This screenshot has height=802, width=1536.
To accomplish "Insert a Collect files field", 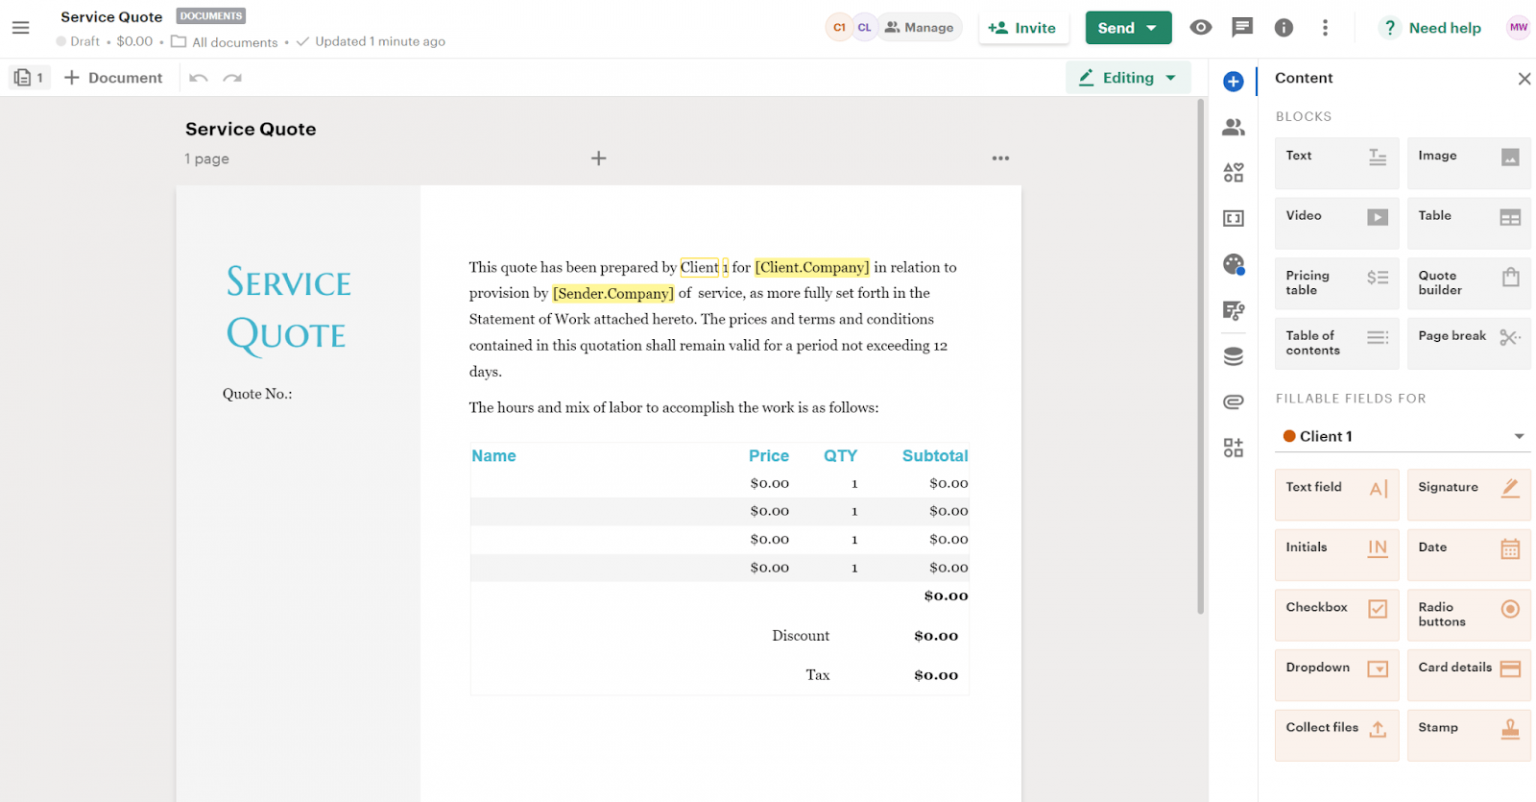I will pos(1336,734).
